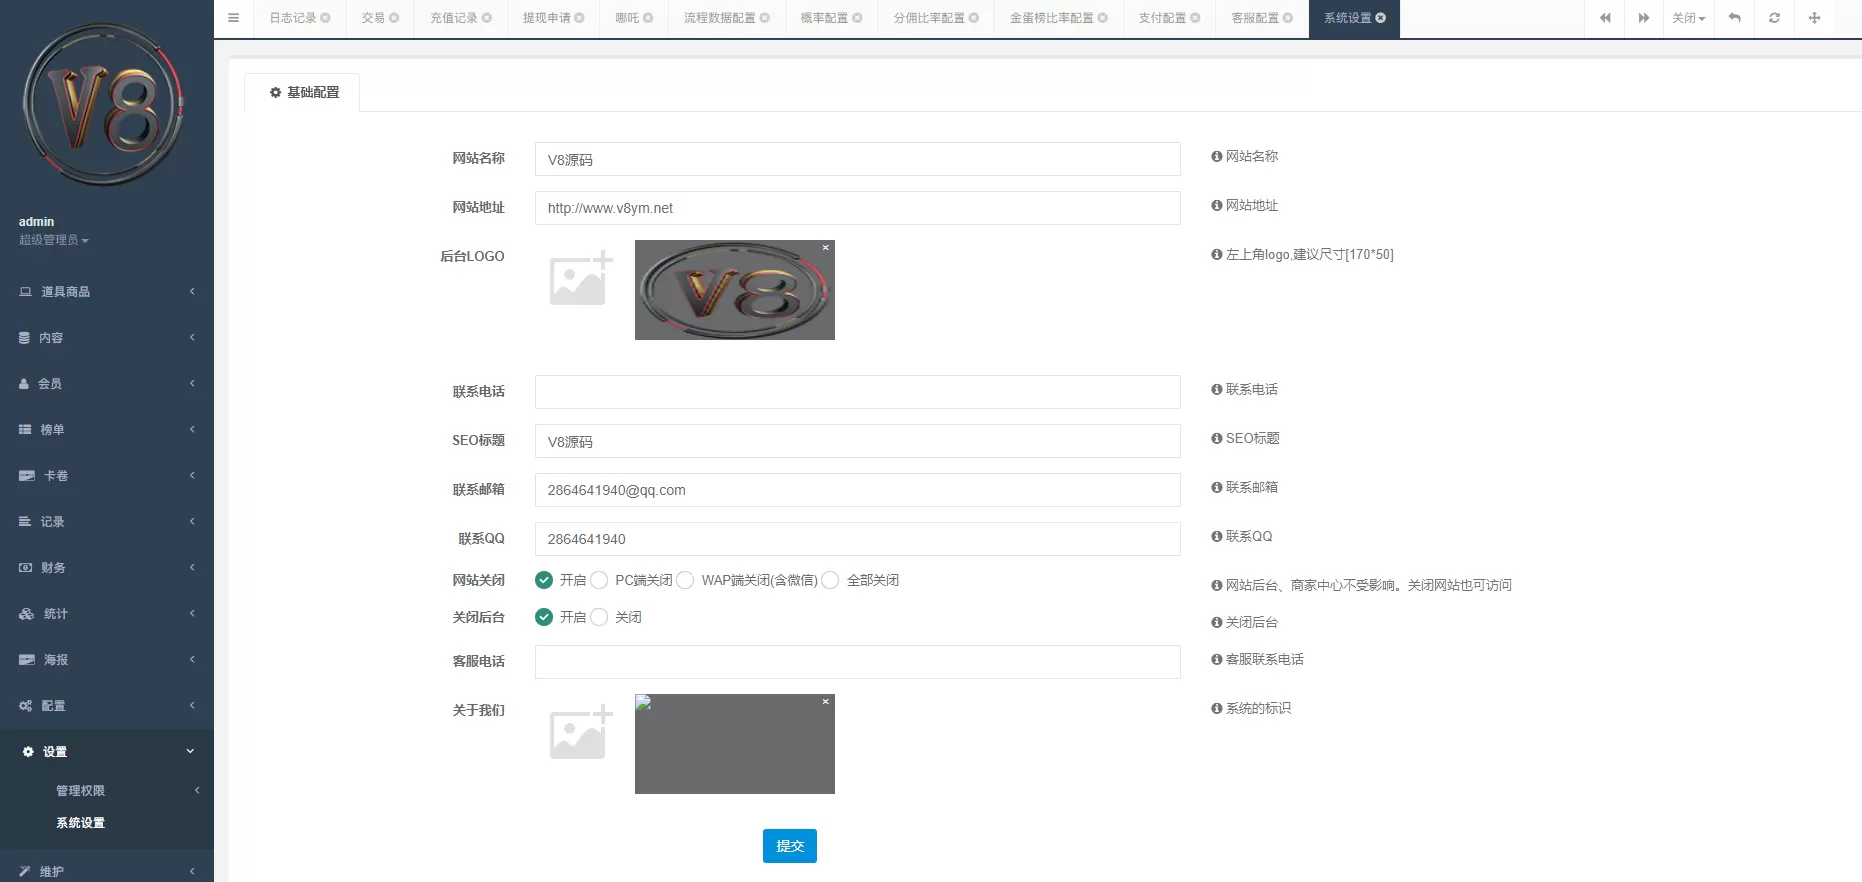
Task: Click the info icon next to 左上角logo hint
Action: click(x=1217, y=254)
